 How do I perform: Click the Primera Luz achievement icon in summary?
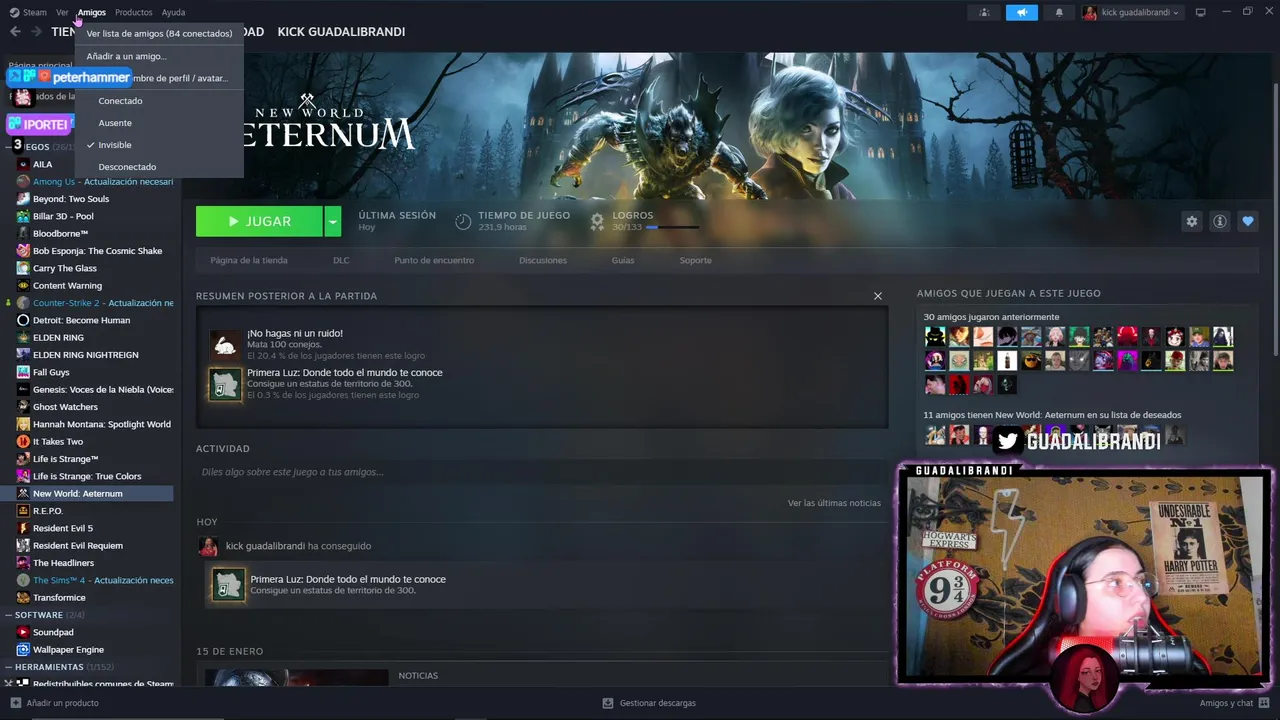point(225,385)
